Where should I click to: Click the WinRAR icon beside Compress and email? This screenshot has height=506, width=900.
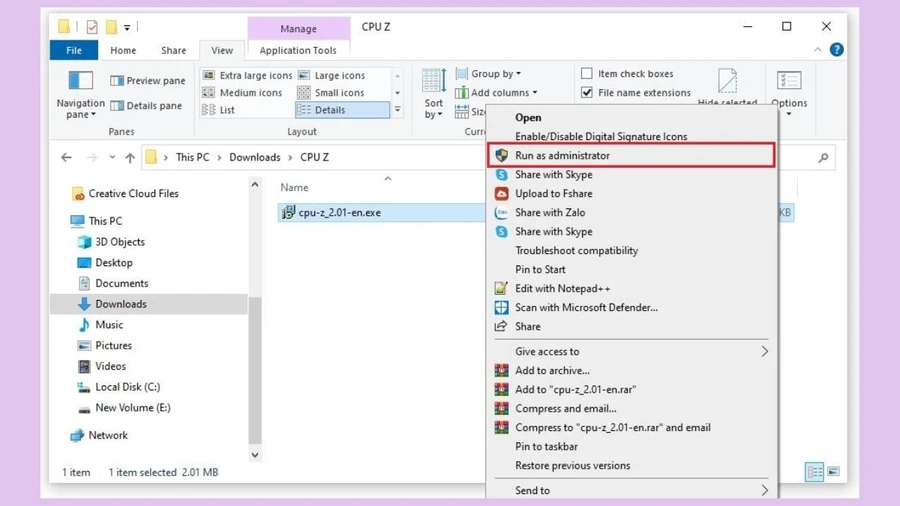coord(502,408)
